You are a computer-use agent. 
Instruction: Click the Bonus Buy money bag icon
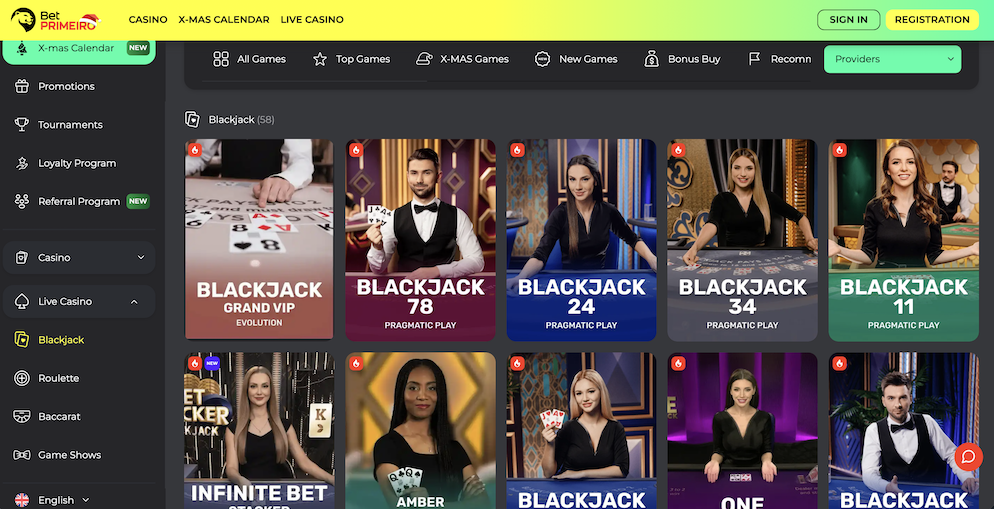652,59
